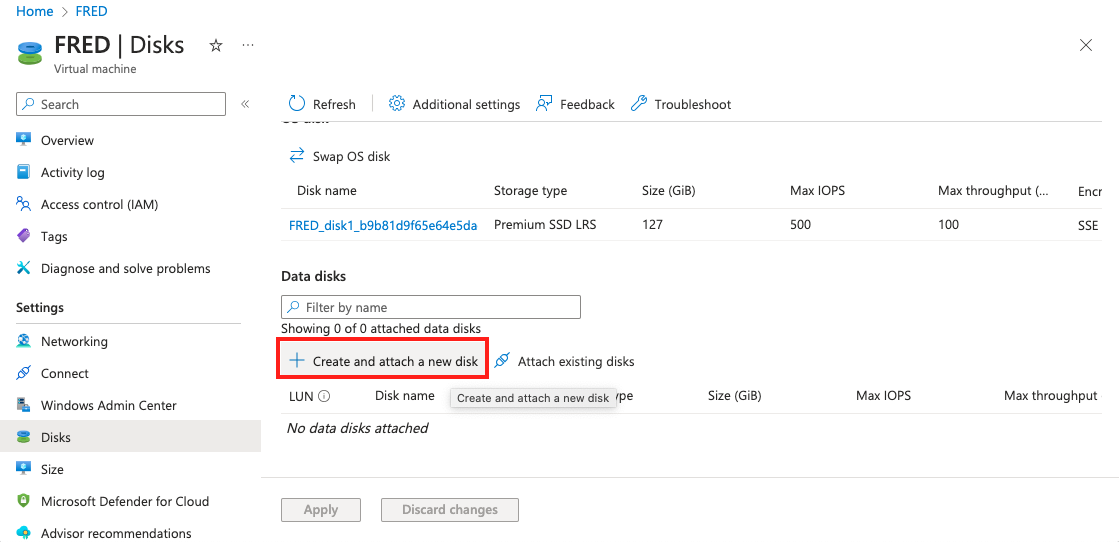Open FRED_disk1 OS disk link
The width and height of the screenshot is (1119, 542).
383,225
